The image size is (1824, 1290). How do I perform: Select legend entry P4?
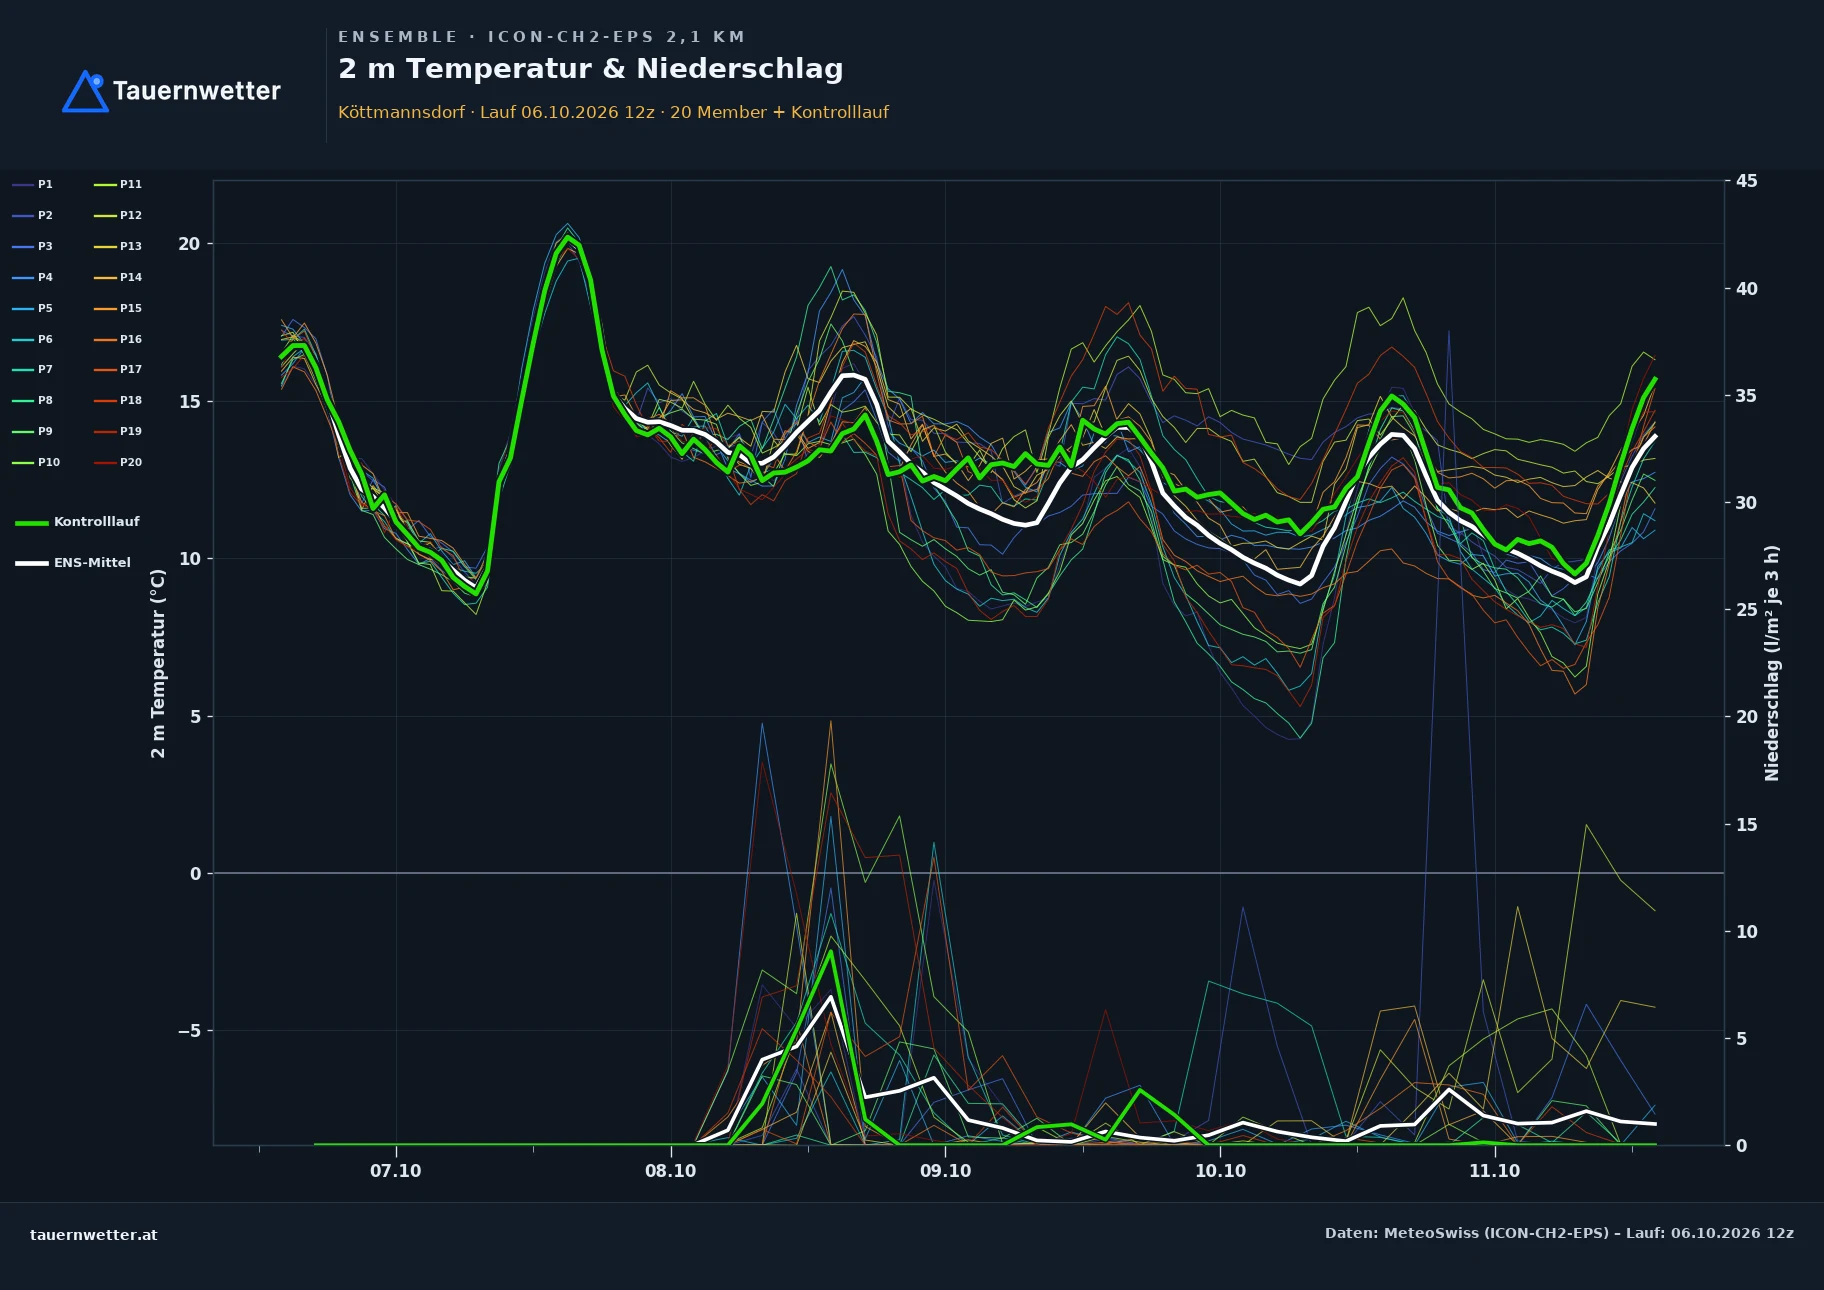click(x=32, y=277)
